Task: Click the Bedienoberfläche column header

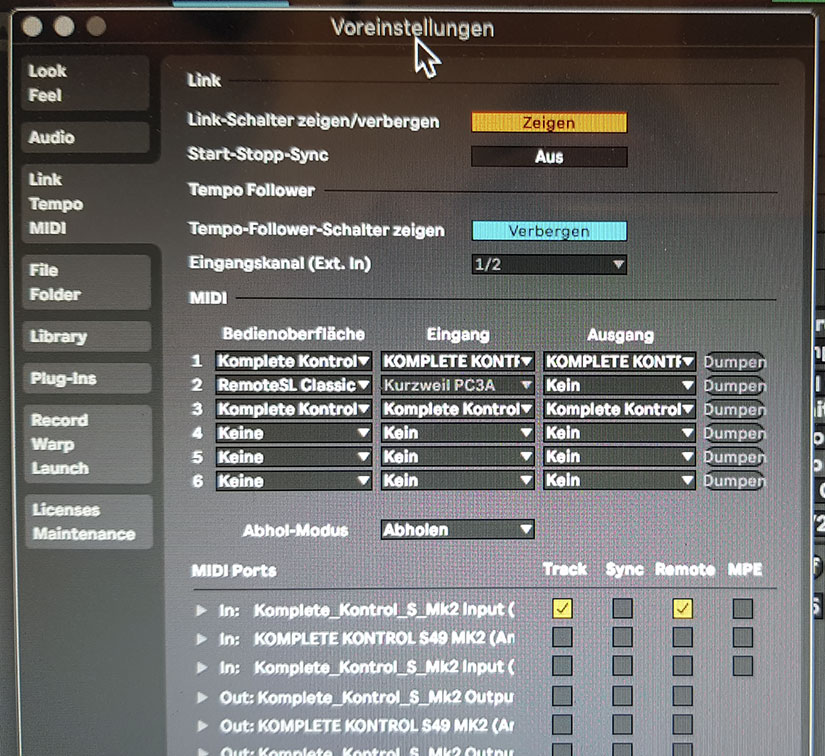Action: pos(293,334)
